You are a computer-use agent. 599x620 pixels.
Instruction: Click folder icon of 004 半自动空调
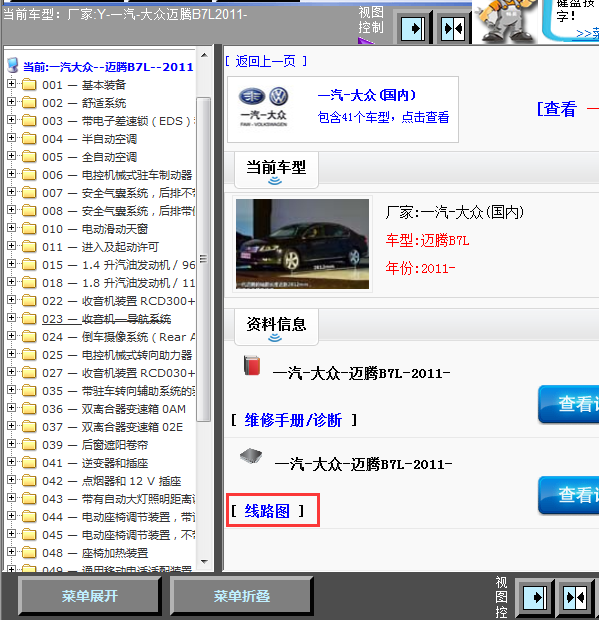tap(29, 139)
